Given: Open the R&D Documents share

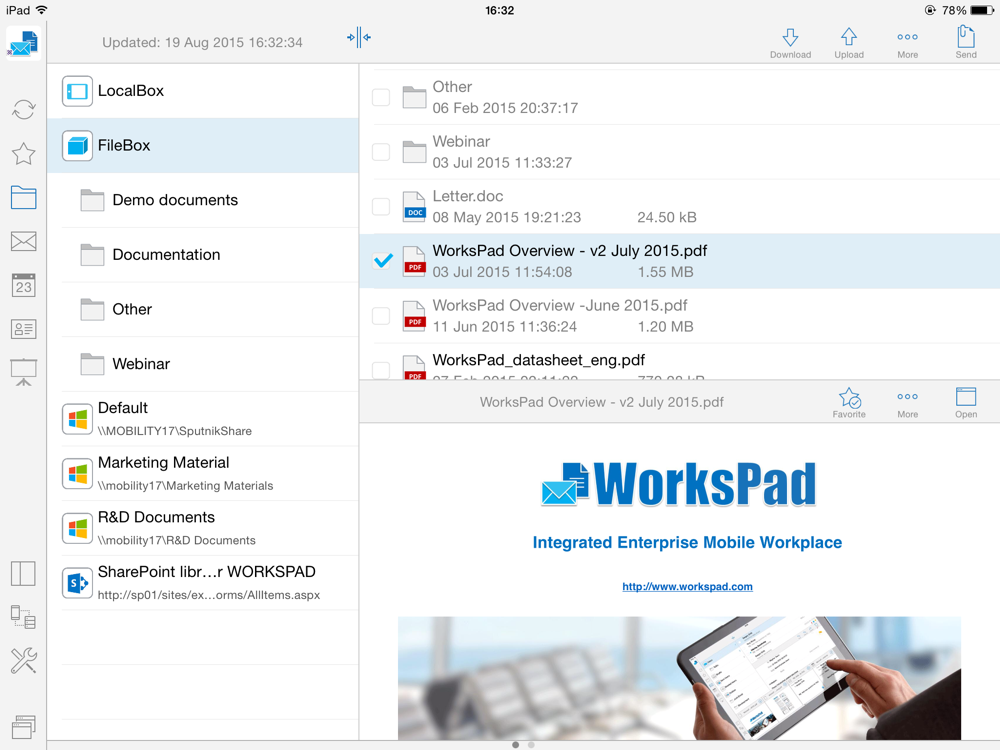Looking at the screenshot, I should click(x=203, y=527).
